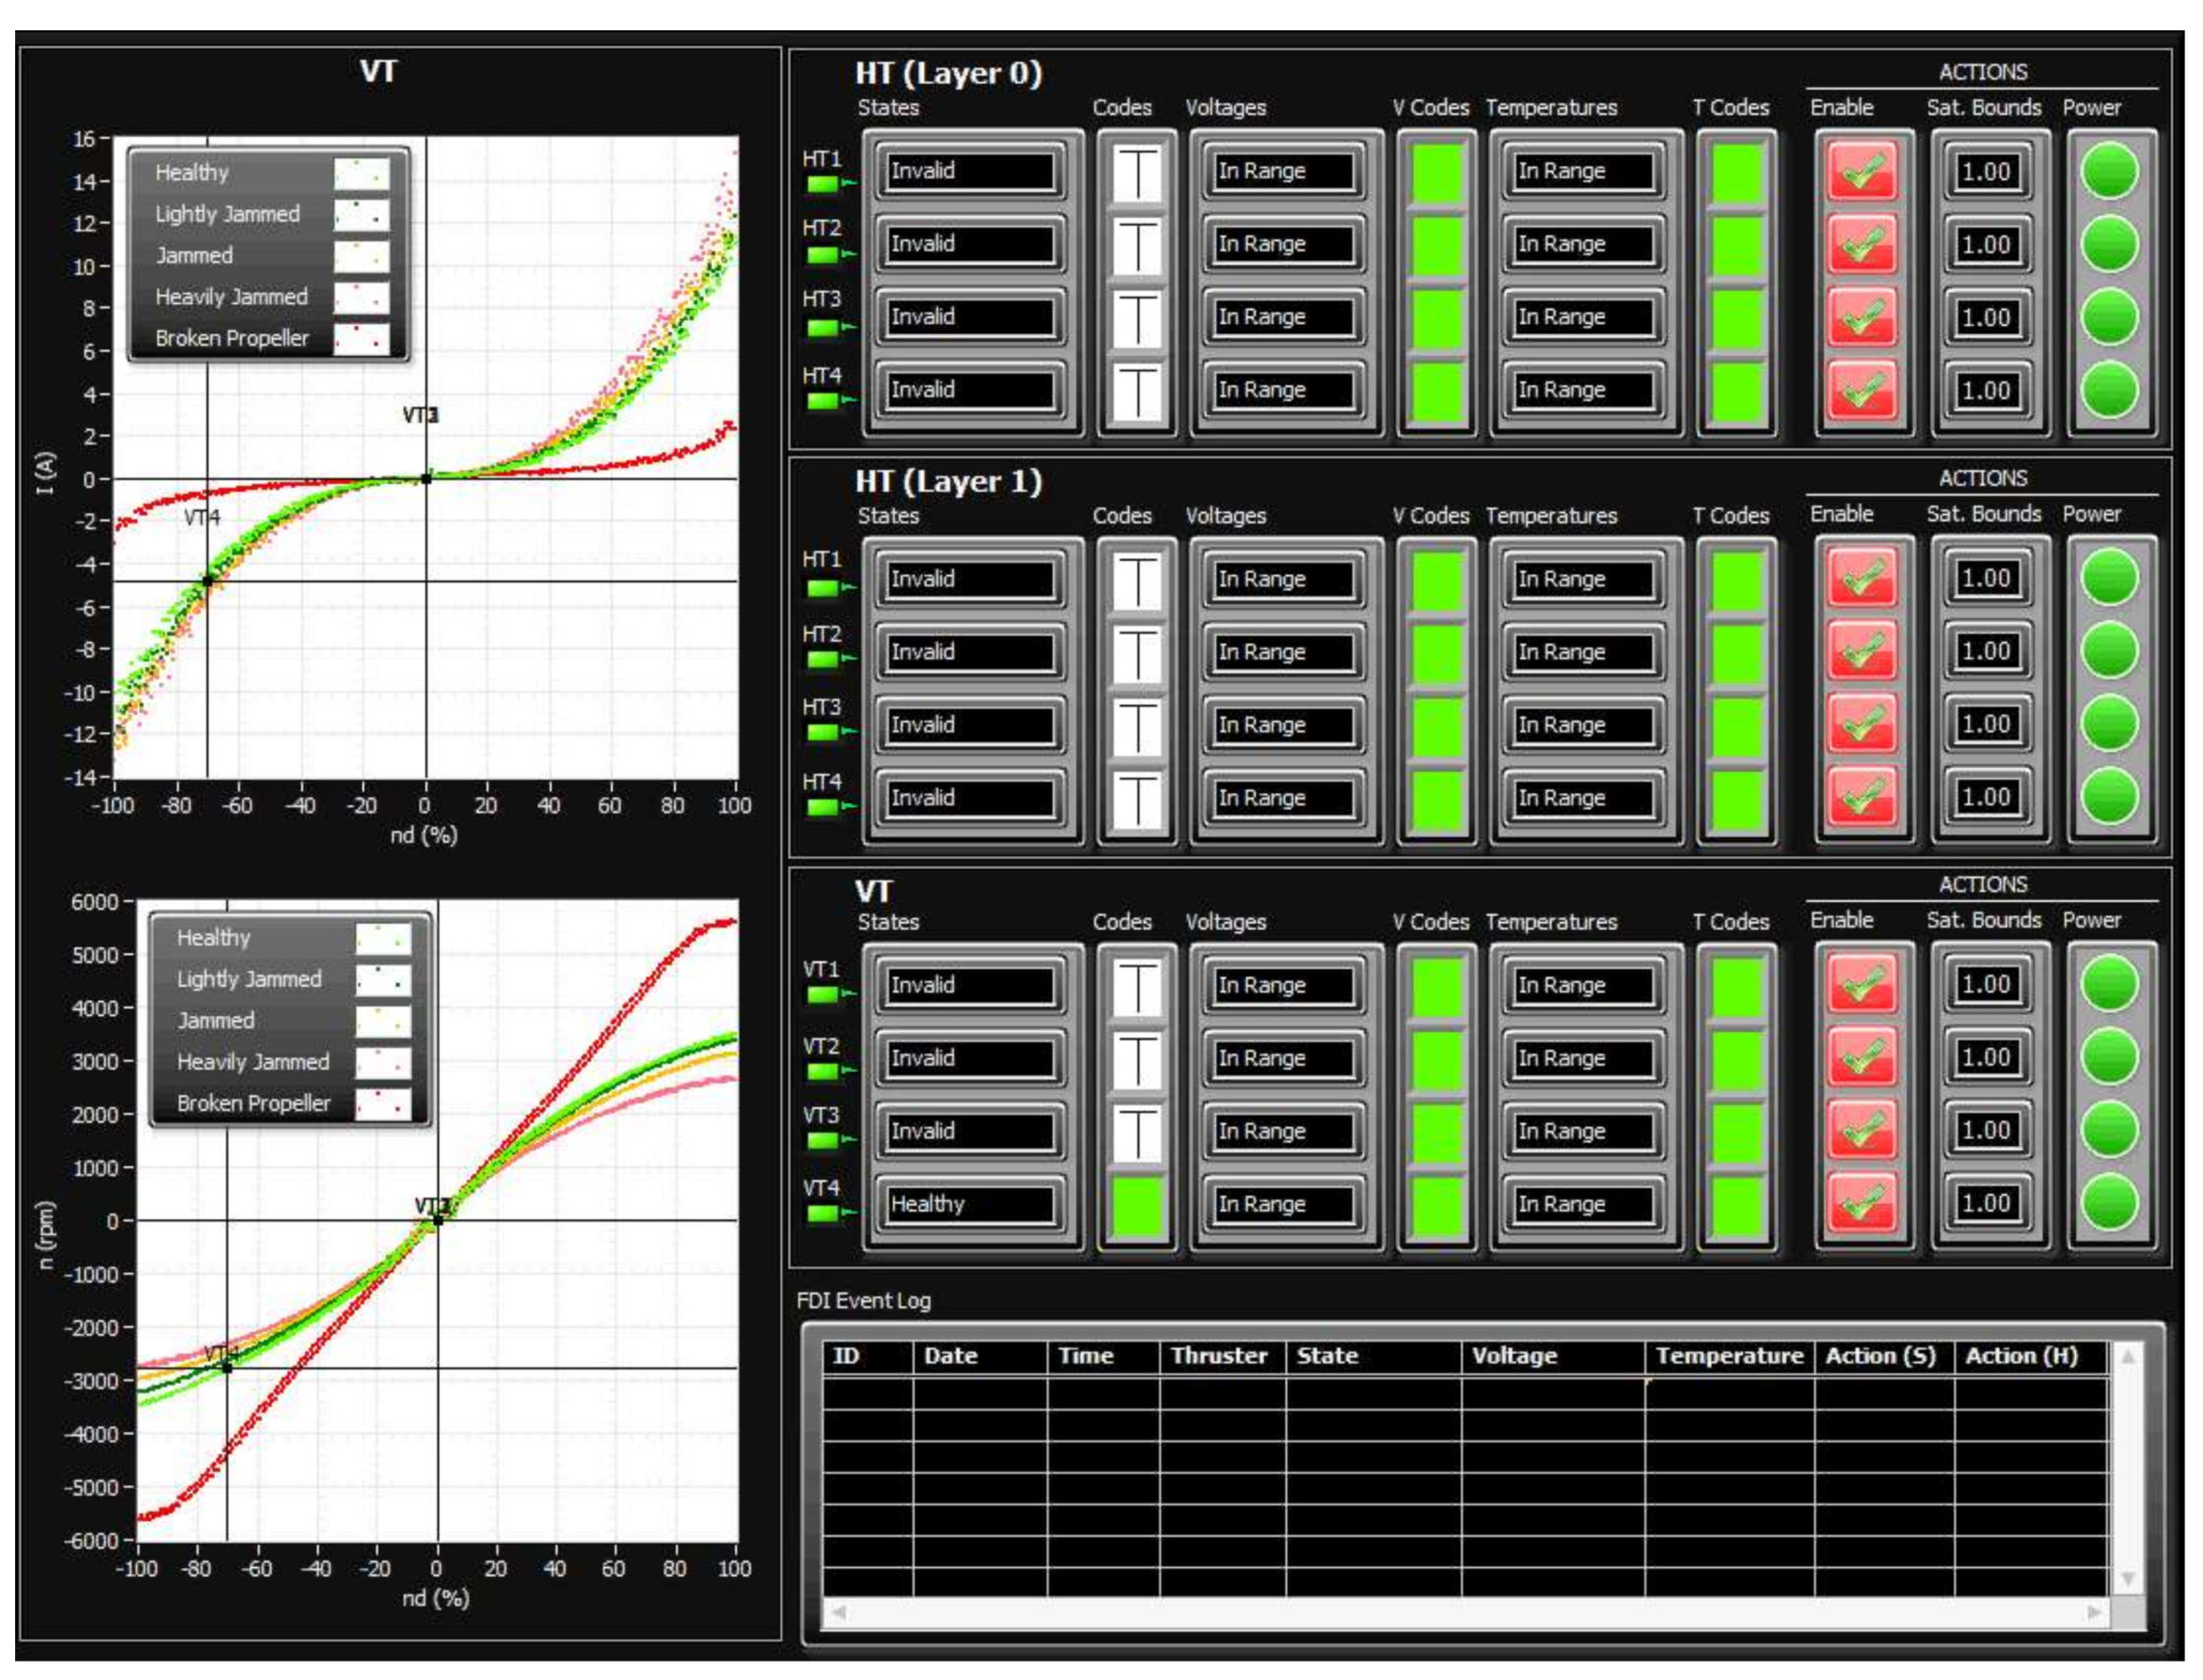Click HT4 T Codes green box Layer 1
This screenshot has height=1680, width=2203.
tap(1737, 798)
